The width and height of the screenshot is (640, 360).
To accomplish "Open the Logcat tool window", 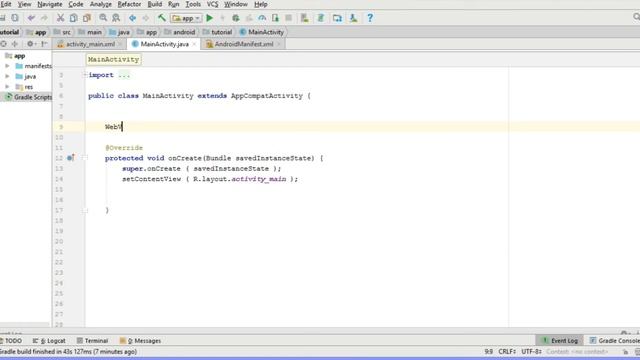I will pyautogui.click(x=49, y=340).
